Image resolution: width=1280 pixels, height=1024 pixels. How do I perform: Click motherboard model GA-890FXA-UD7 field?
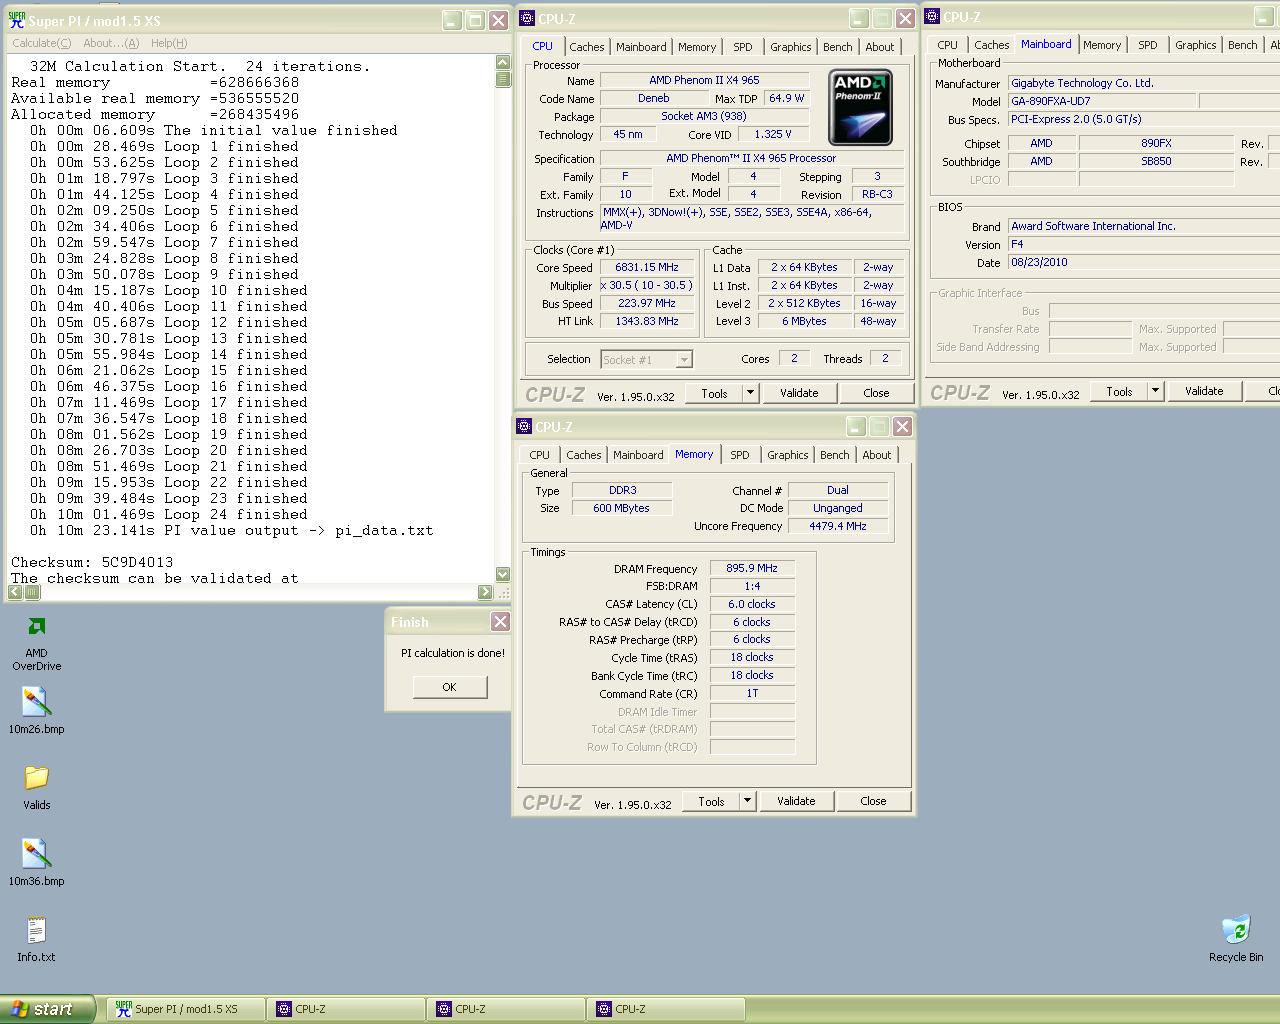pos(1102,101)
